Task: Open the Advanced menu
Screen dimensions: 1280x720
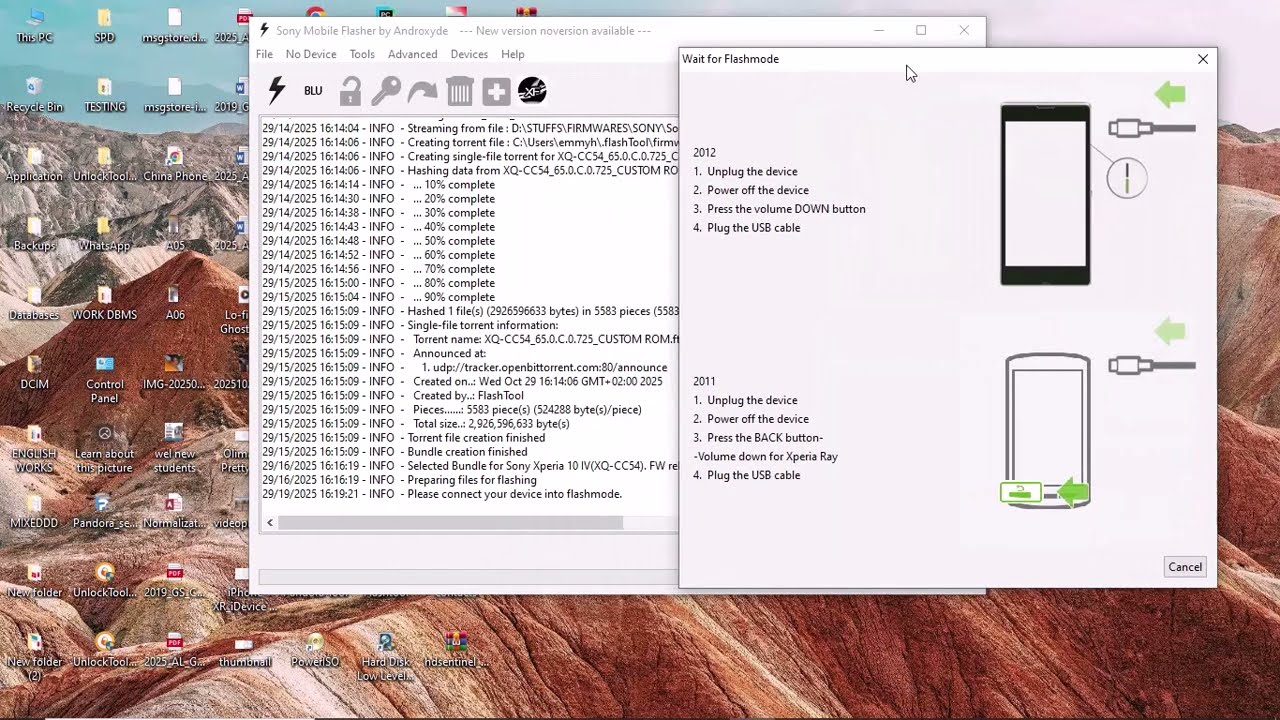Action: pyautogui.click(x=413, y=54)
